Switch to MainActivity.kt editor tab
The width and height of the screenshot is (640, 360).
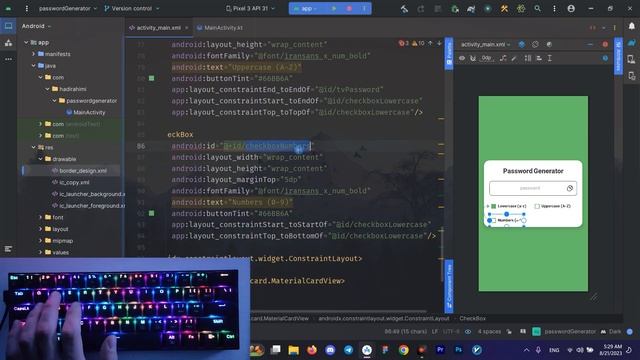220,28
